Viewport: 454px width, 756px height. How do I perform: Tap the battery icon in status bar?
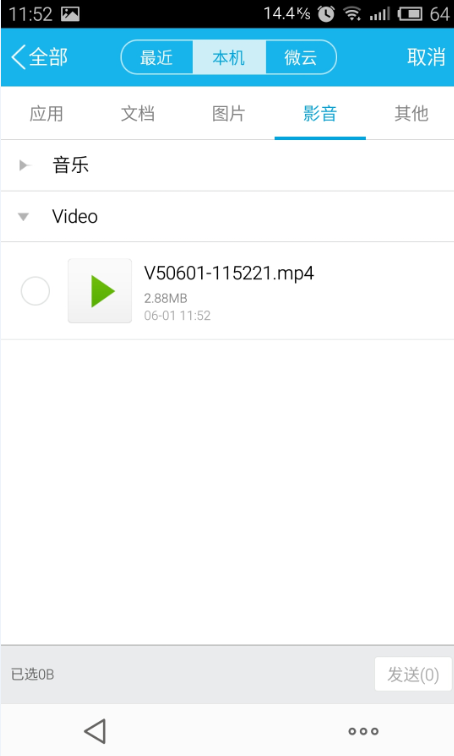(x=410, y=14)
